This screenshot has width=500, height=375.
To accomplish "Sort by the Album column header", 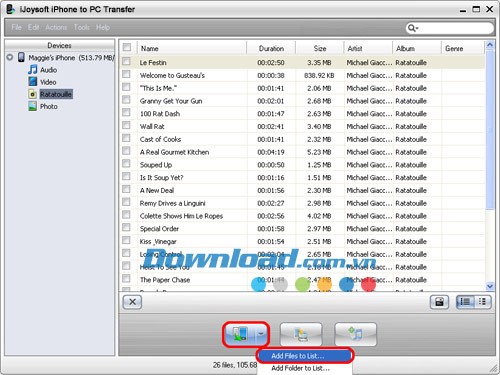I will click(x=417, y=48).
